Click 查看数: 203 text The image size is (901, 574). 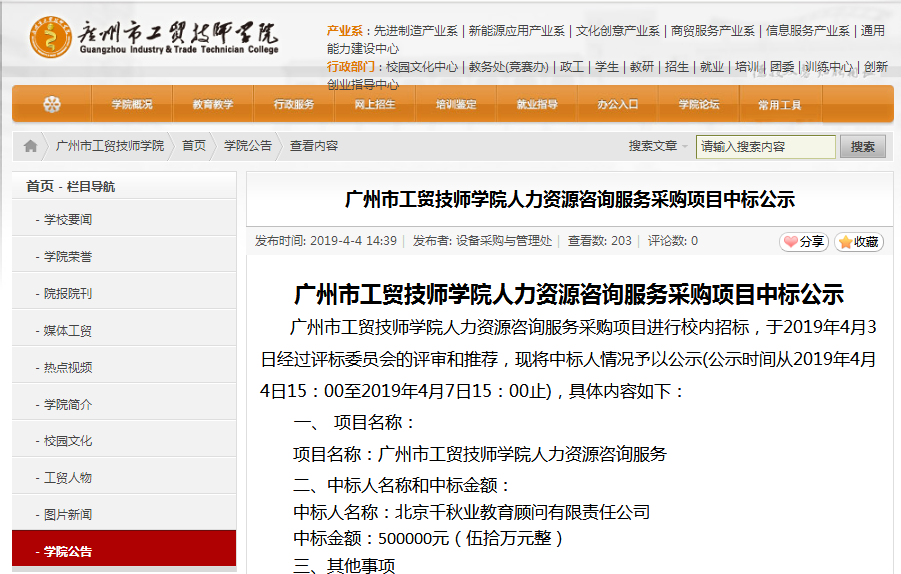click(599, 241)
